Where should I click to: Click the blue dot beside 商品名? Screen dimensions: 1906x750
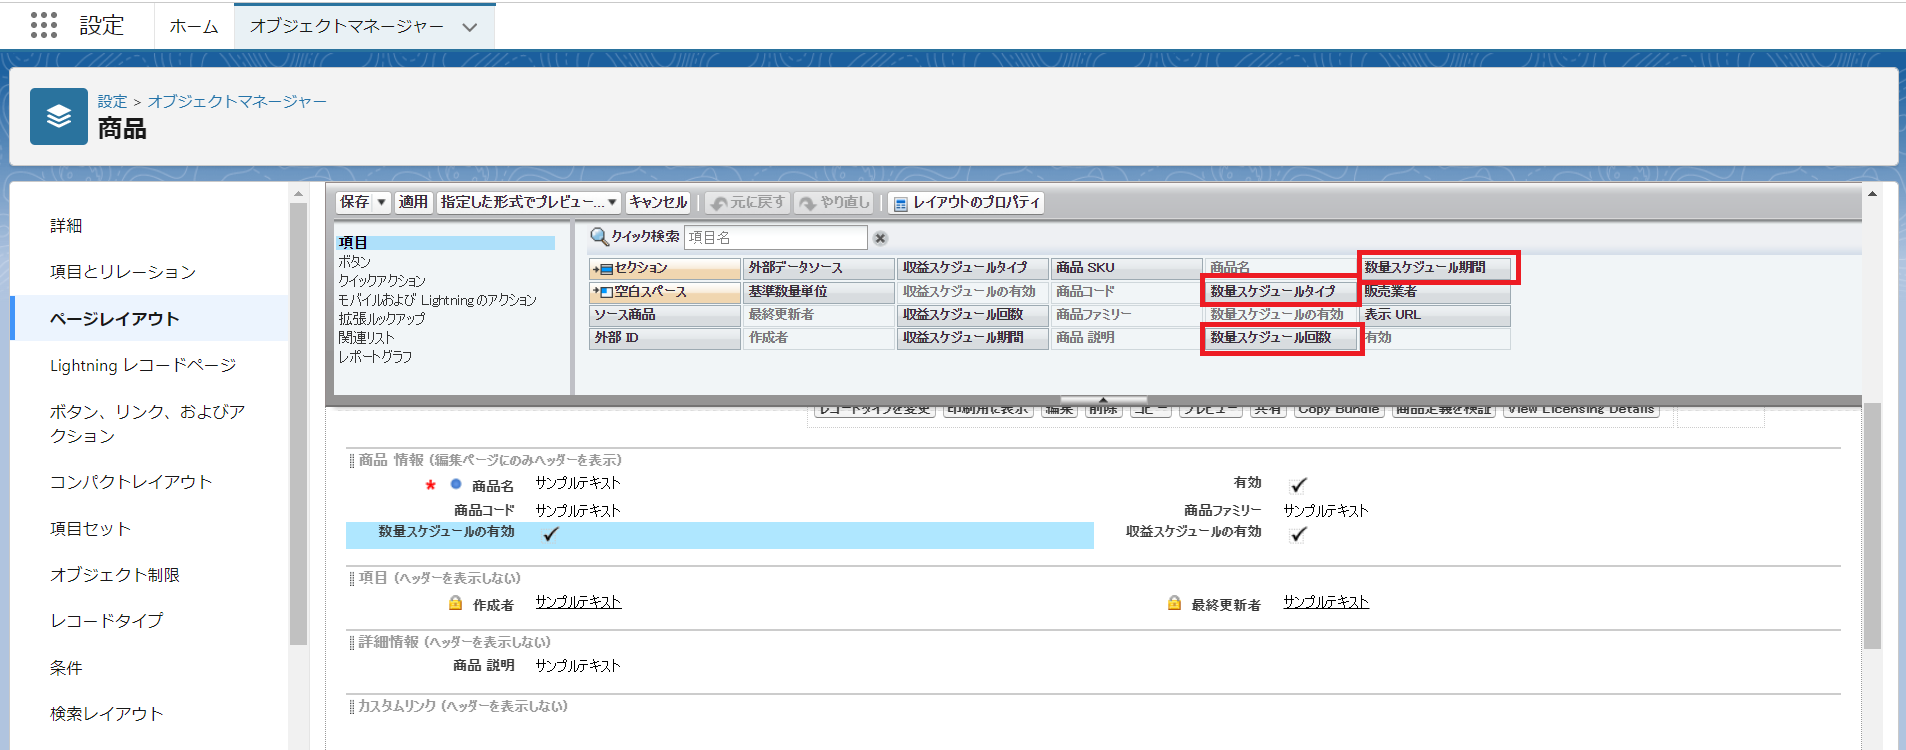456,484
